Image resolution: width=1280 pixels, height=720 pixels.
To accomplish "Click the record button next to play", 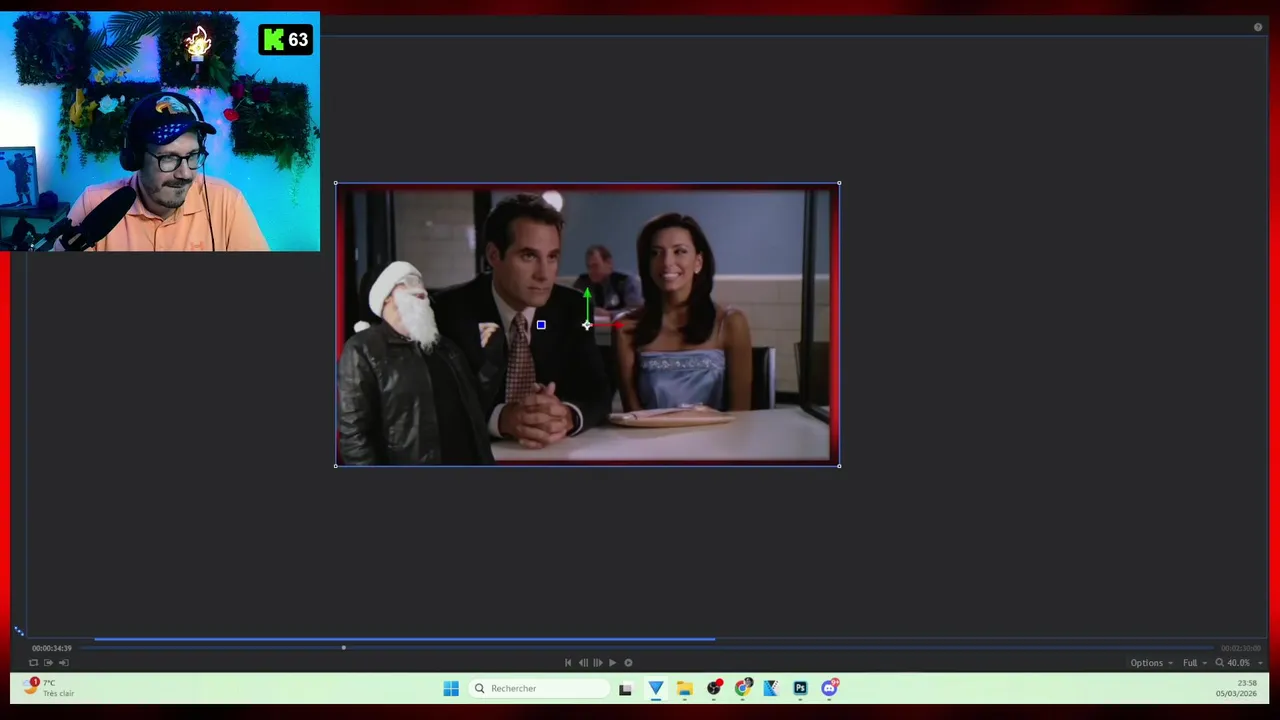I will [x=628, y=662].
